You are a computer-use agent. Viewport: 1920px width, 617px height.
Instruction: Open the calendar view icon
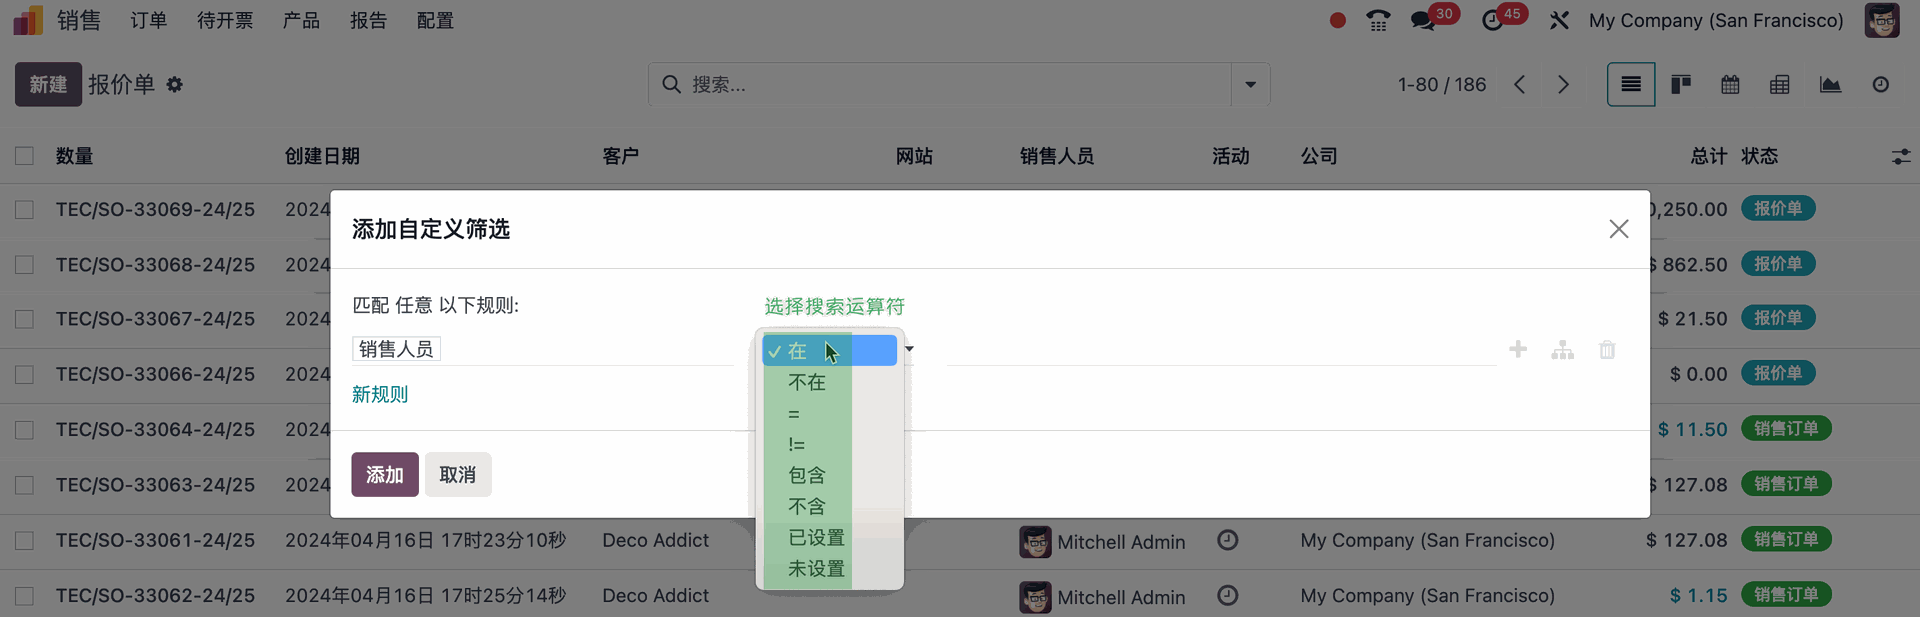coord(1730,85)
